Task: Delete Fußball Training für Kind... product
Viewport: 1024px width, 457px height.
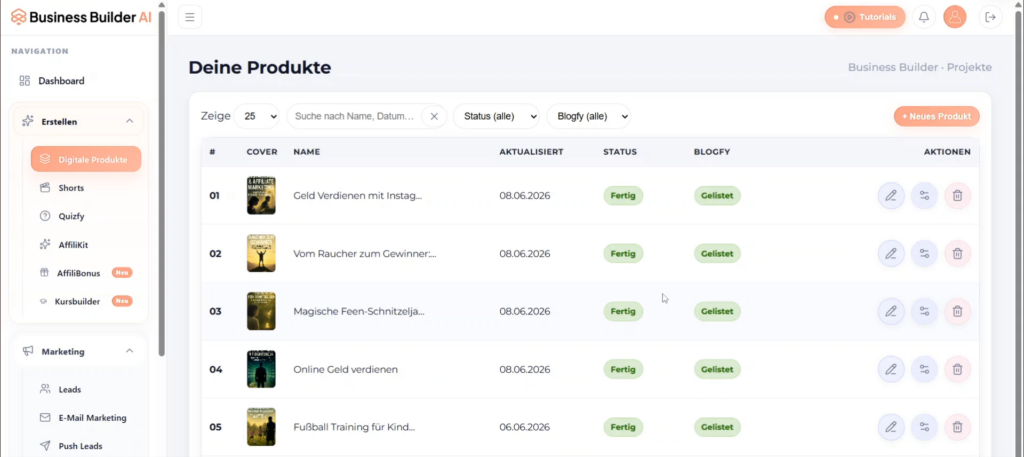Action: [x=957, y=427]
